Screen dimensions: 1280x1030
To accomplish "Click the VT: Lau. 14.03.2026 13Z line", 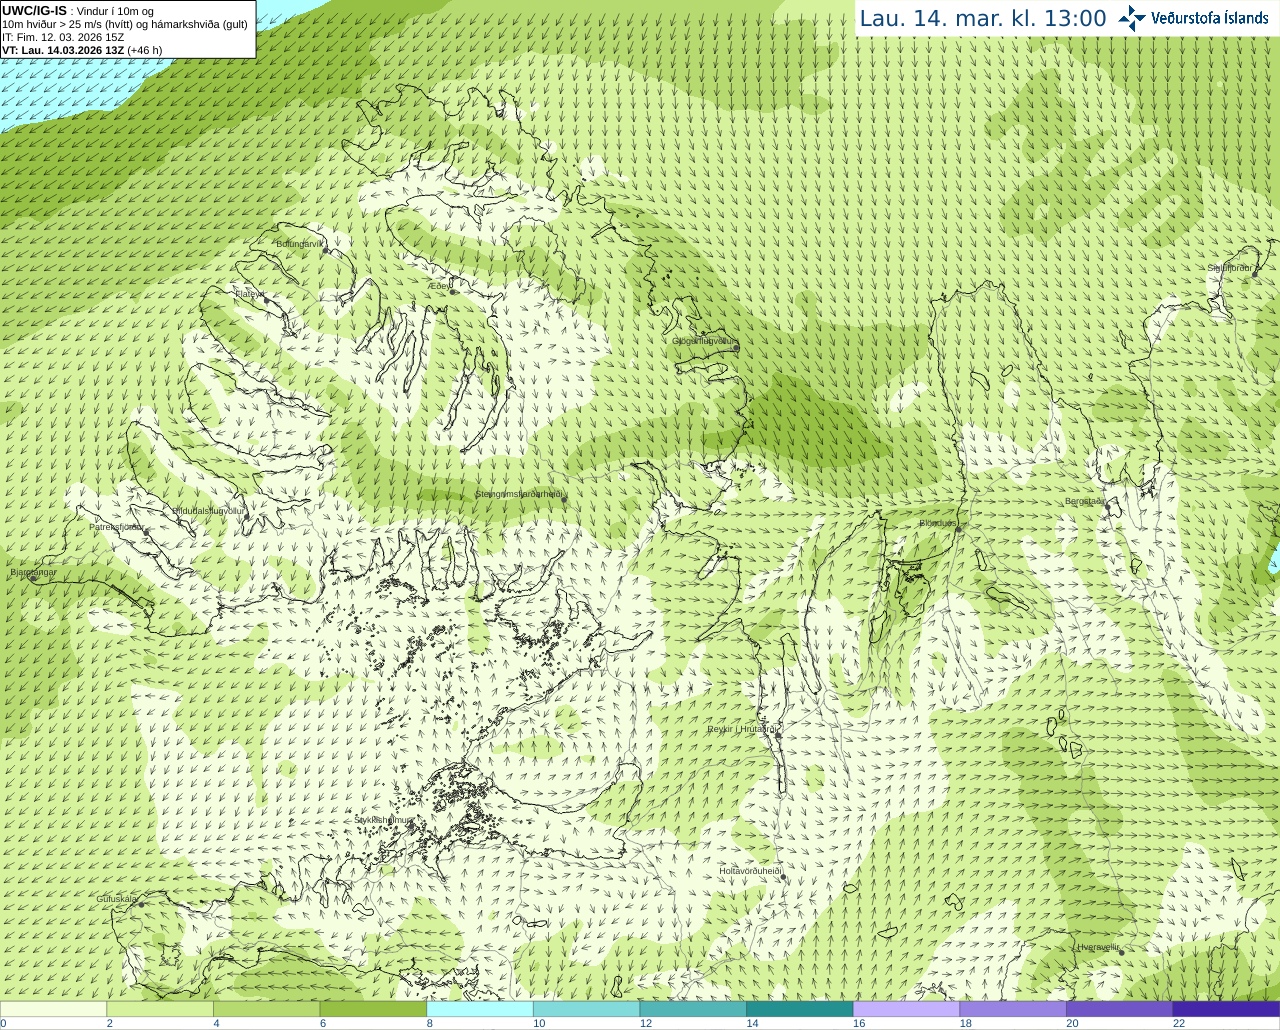I will click(x=82, y=50).
